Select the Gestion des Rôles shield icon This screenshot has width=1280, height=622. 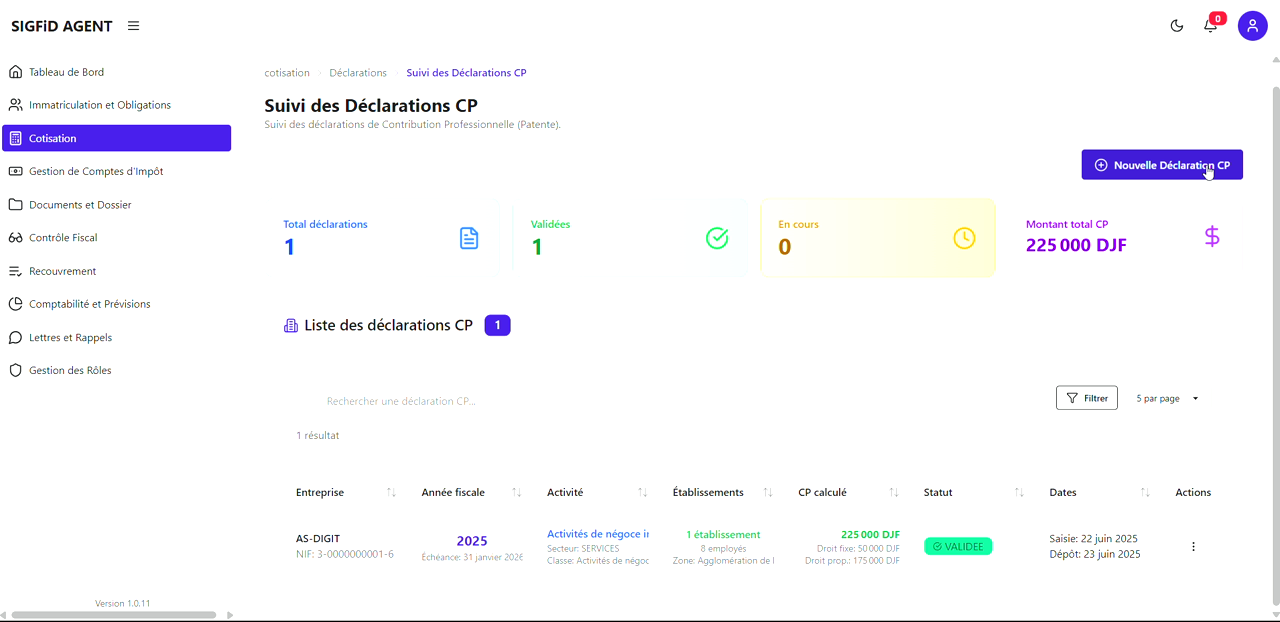[15, 370]
